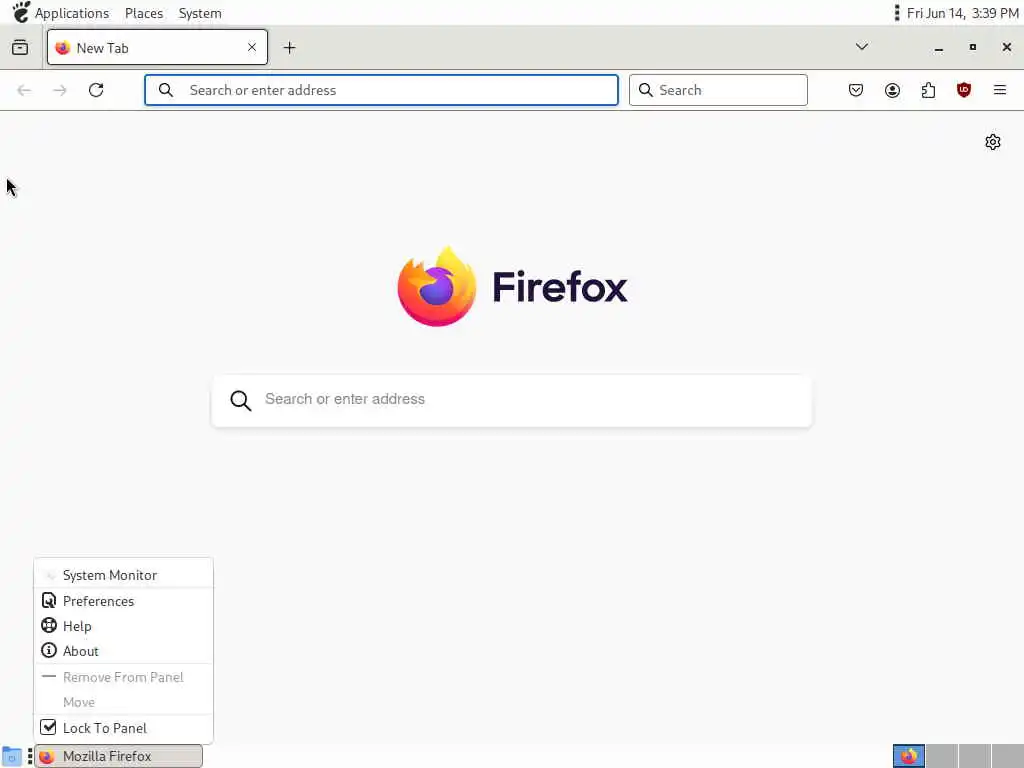Image resolution: width=1024 pixels, height=768 pixels.
Task: Click the top panel clock grip handle
Action: tap(897, 12)
